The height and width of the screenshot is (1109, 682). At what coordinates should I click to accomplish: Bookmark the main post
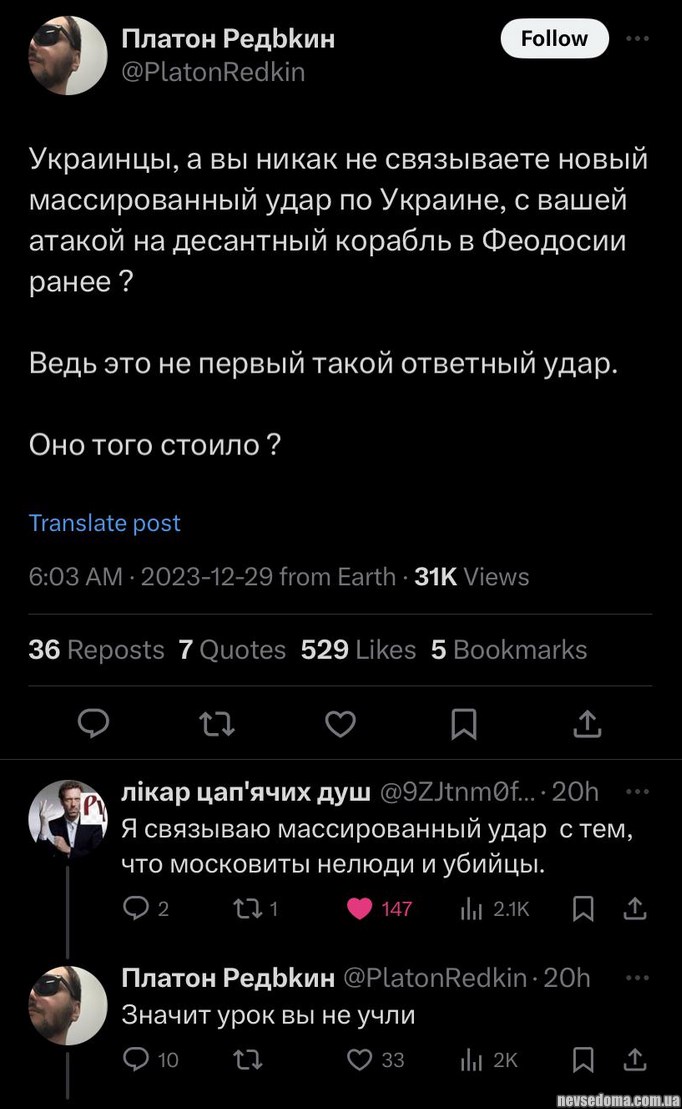[463, 722]
